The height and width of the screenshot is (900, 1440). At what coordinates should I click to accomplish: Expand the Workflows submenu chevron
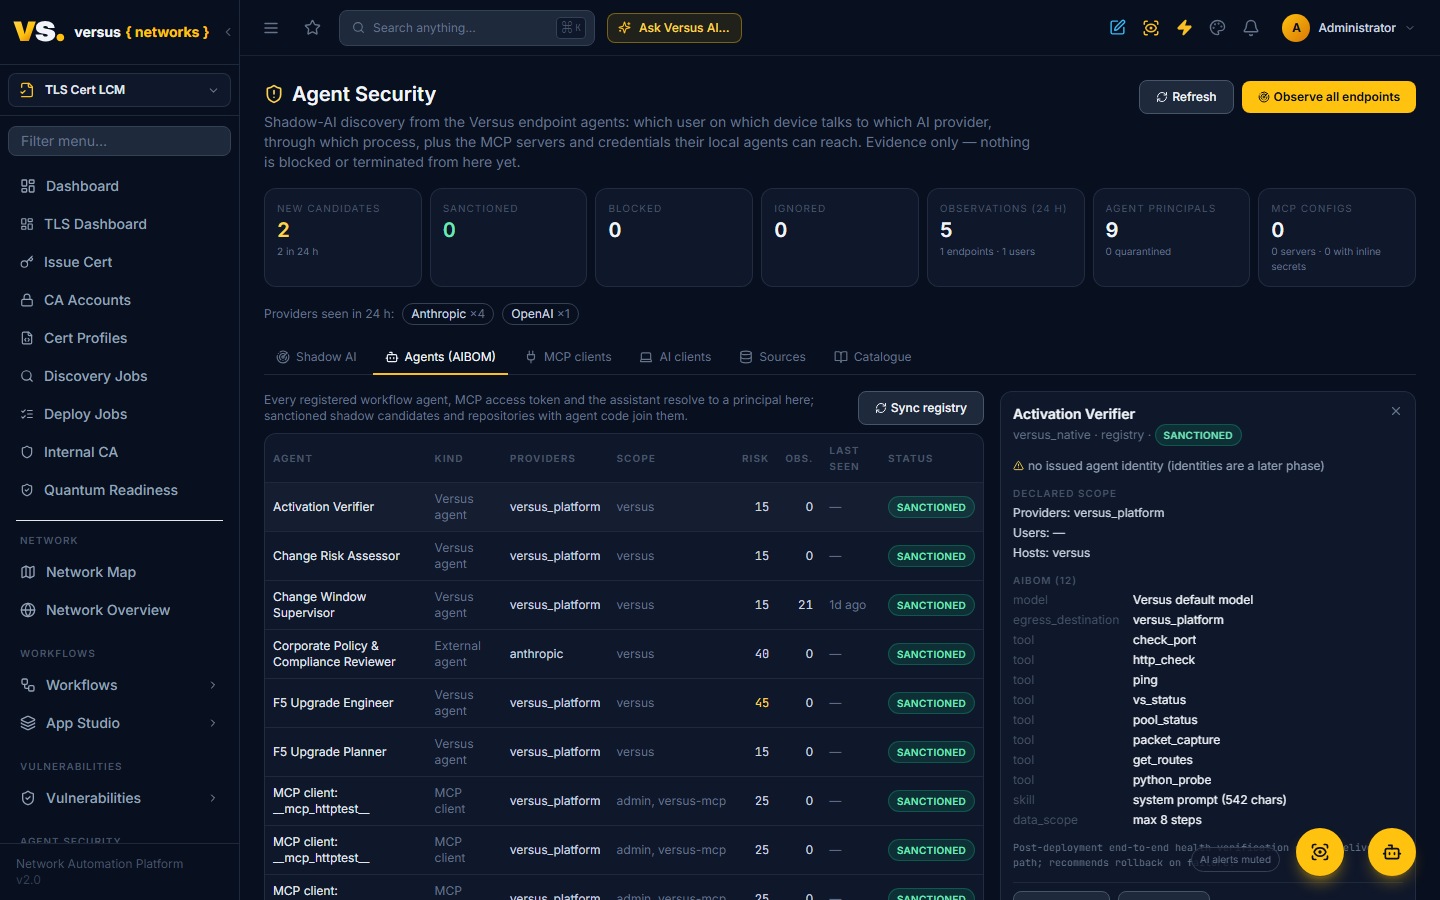(213, 685)
